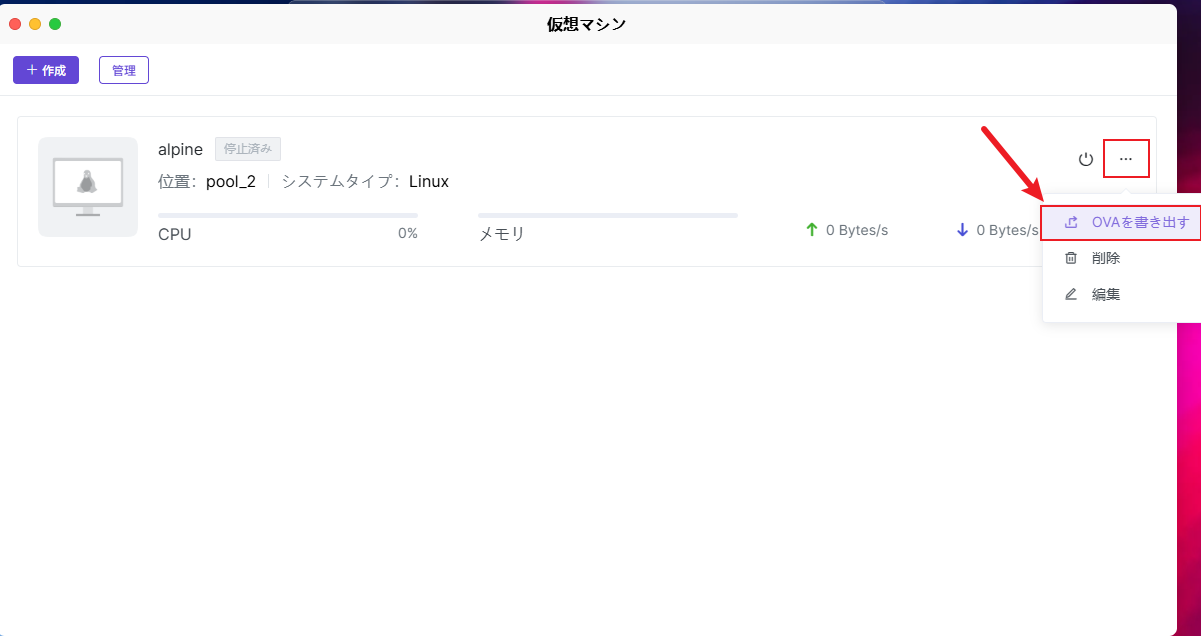Click the Linux system type label
This screenshot has height=636, width=1201.
pyautogui.click(x=429, y=181)
